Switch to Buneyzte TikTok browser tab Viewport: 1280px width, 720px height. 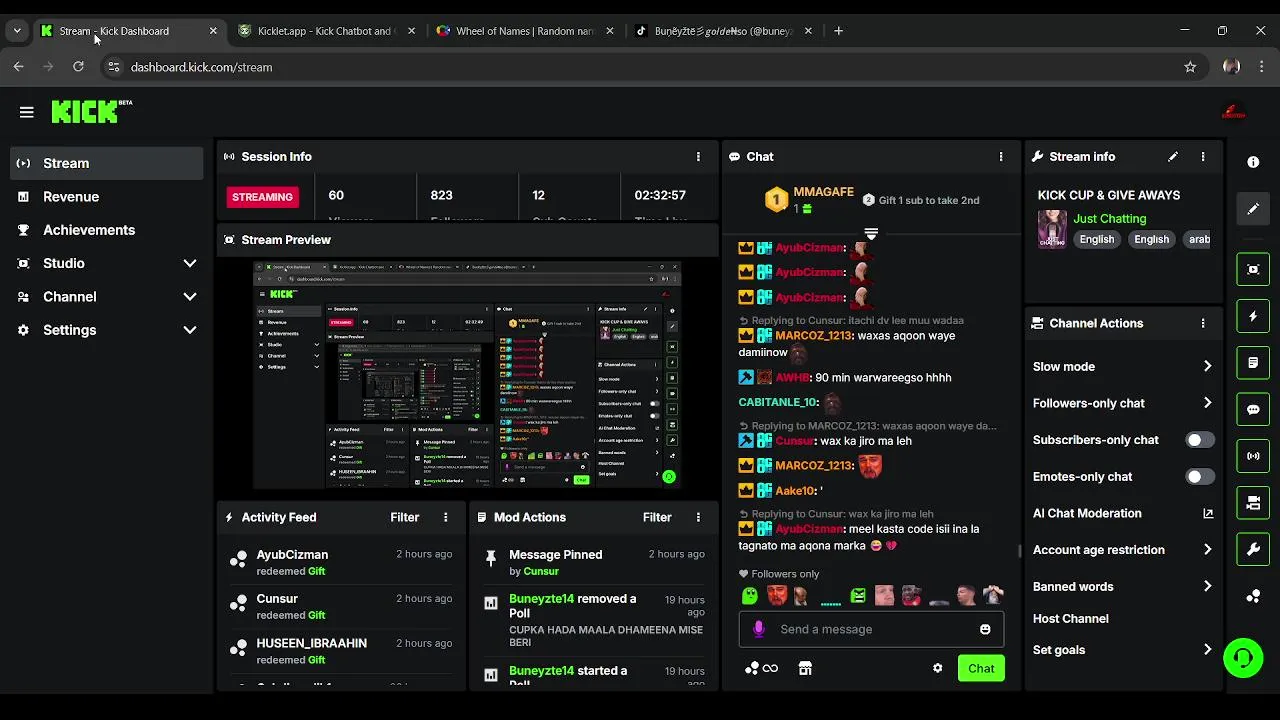pyautogui.click(x=723, y=31)
